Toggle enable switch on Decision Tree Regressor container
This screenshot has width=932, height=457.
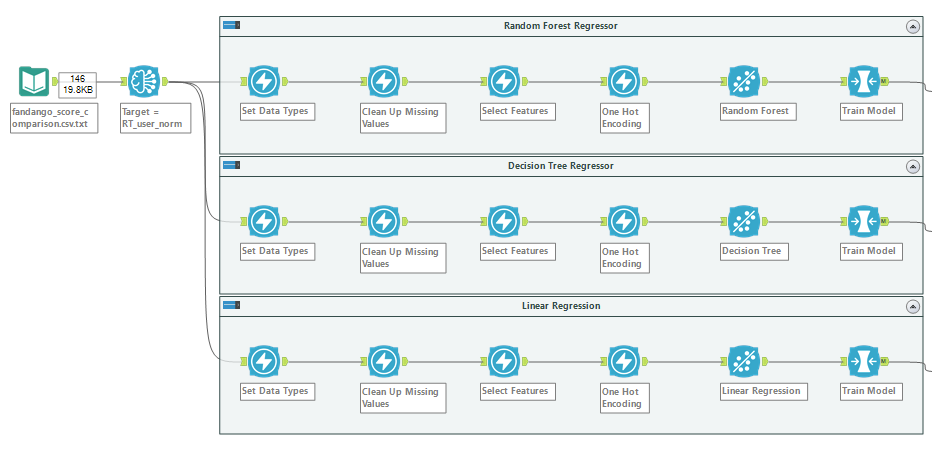point(231,165)
